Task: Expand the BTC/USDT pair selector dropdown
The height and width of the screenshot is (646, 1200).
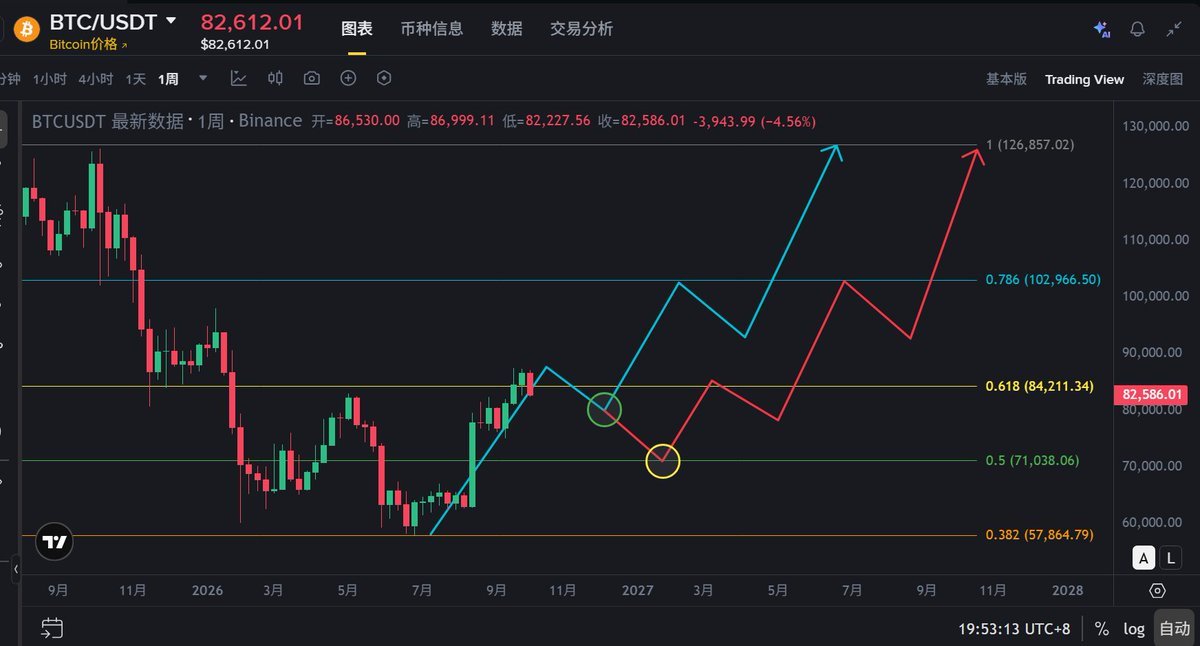Action: (171, 21)
